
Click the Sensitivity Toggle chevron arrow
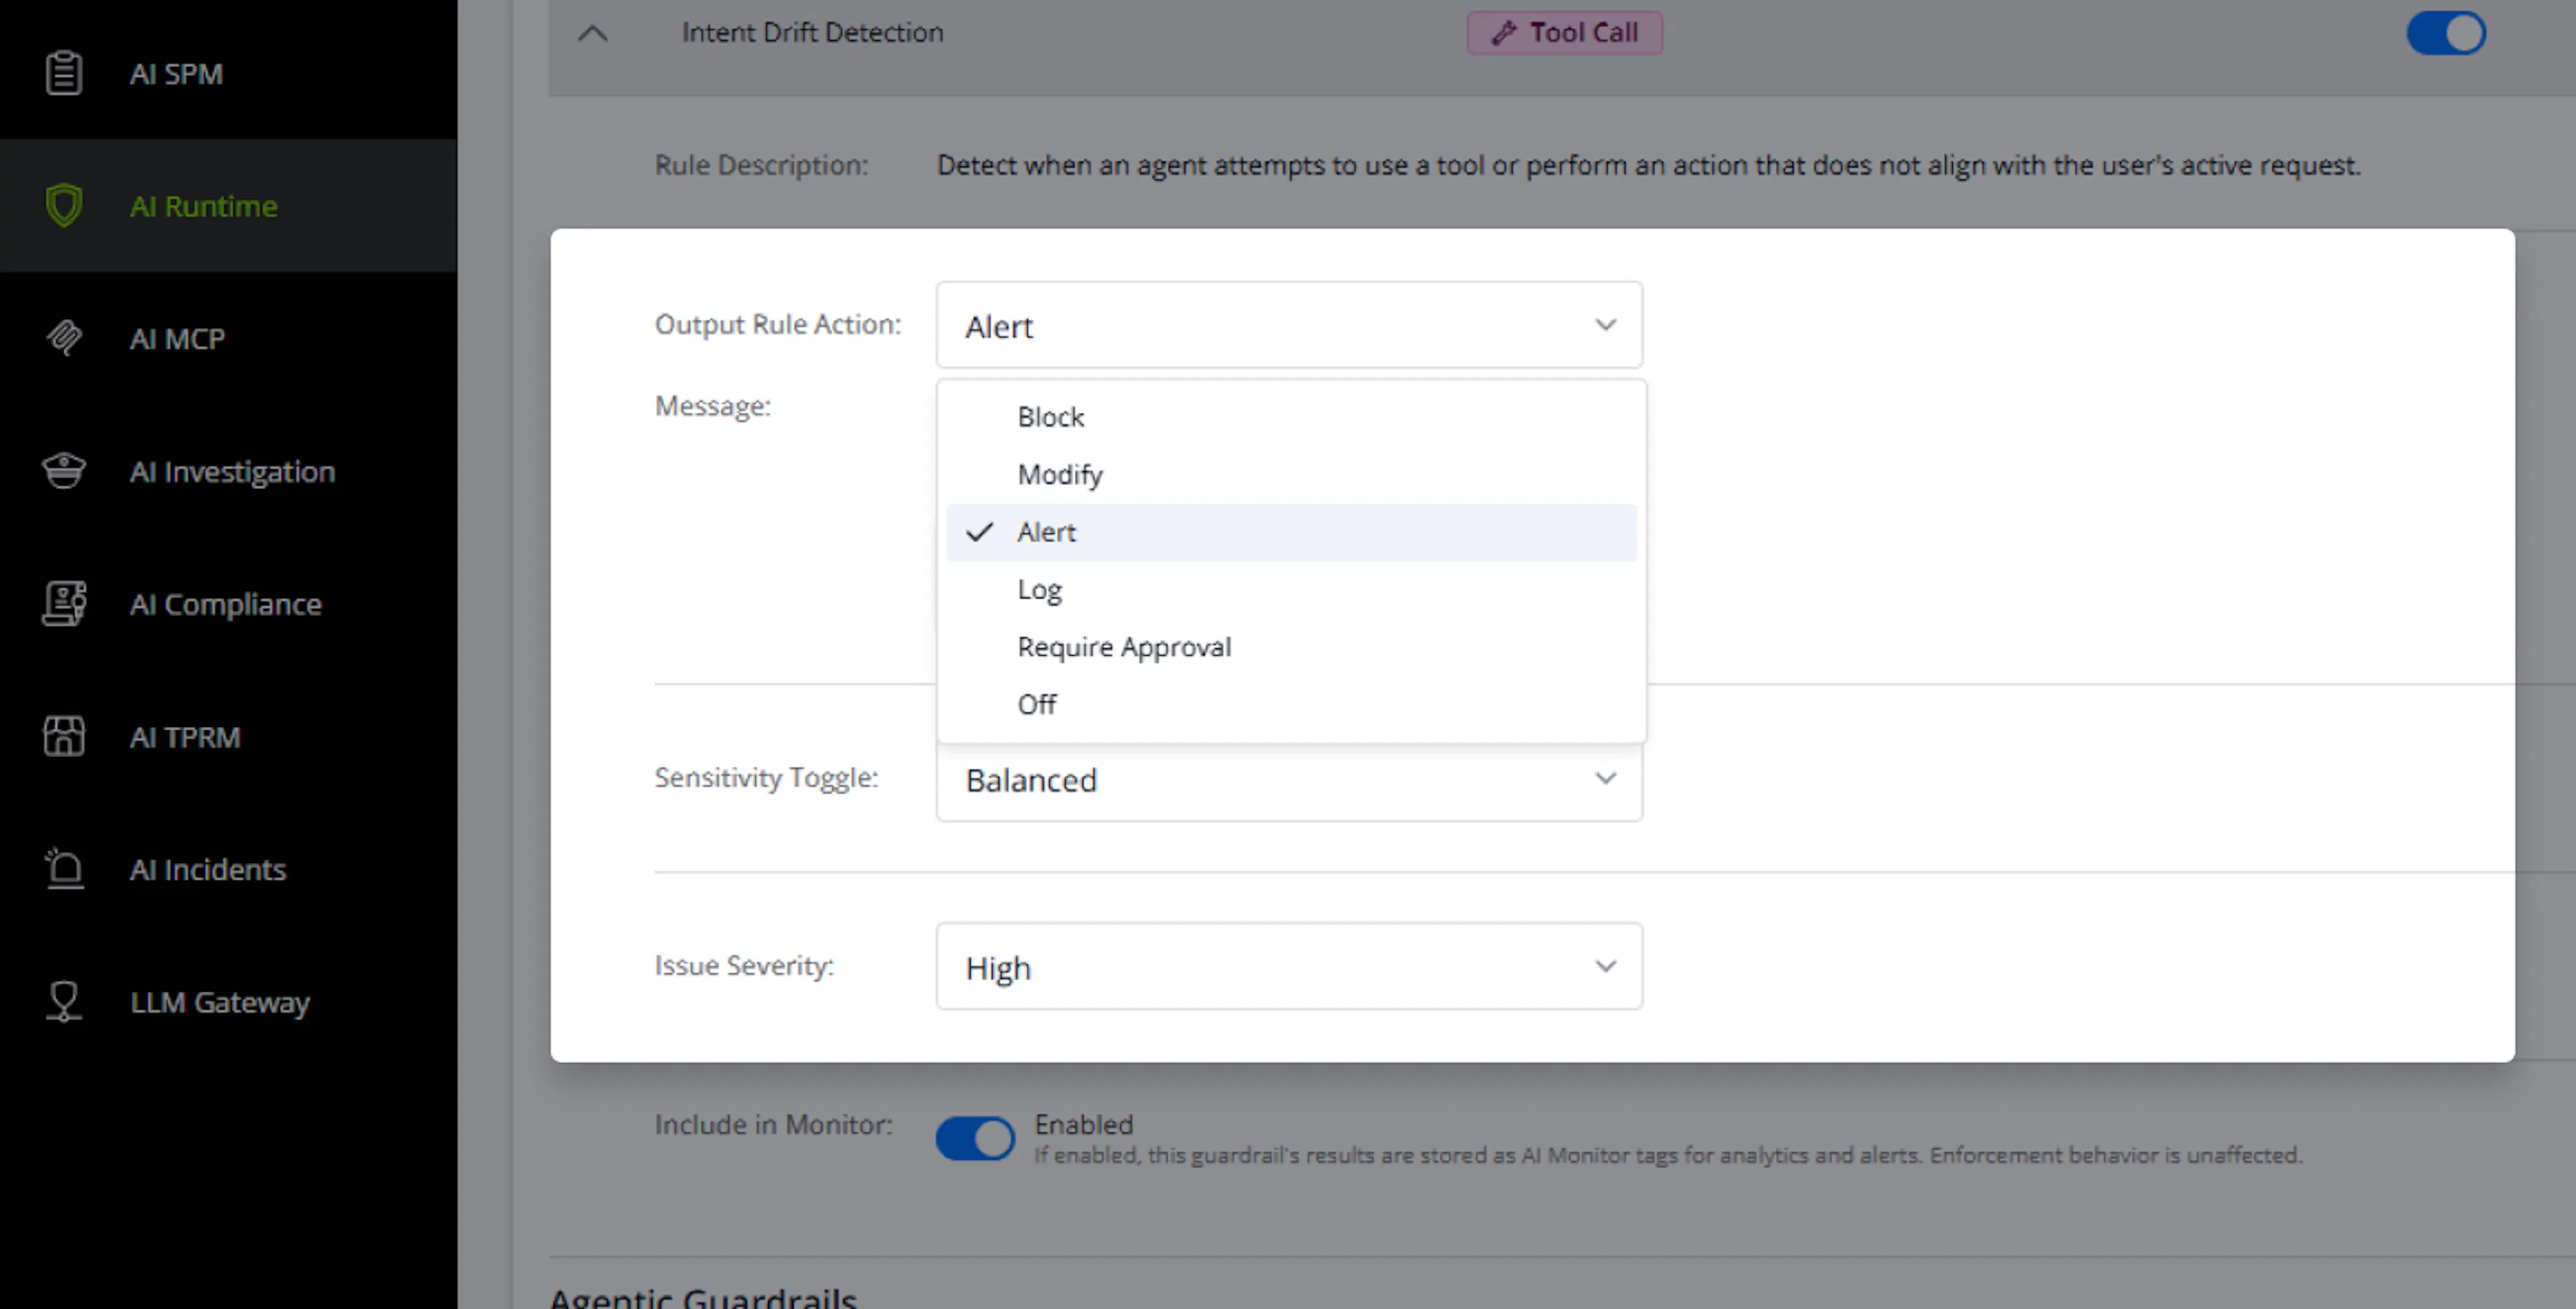[1605, 778]
